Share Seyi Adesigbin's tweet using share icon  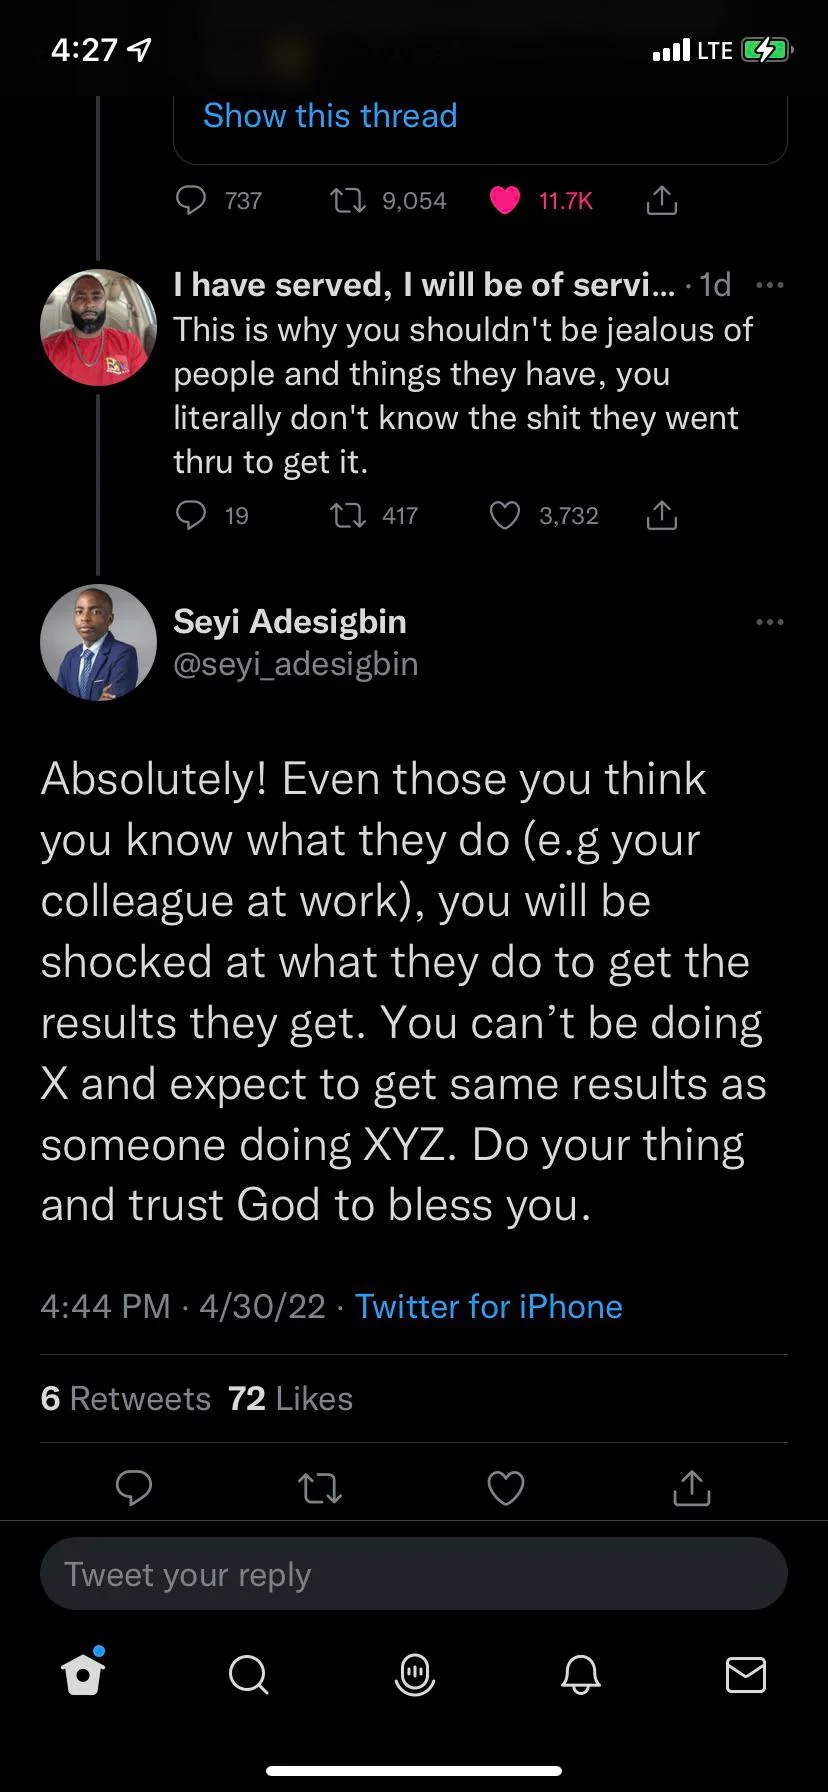691,1488
